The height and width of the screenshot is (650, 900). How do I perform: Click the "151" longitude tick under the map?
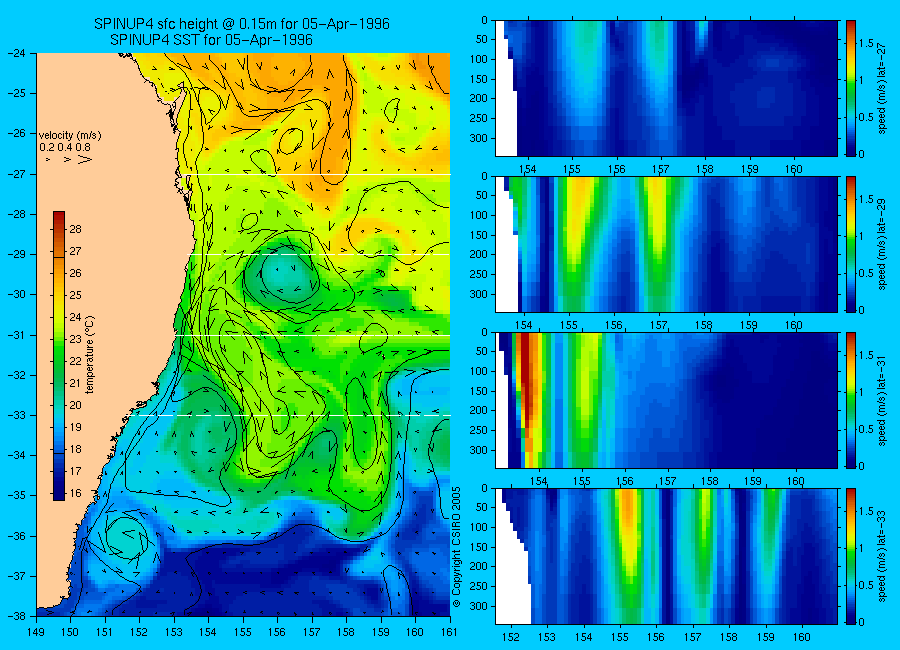pyautogui.click(x=105, y=632)
